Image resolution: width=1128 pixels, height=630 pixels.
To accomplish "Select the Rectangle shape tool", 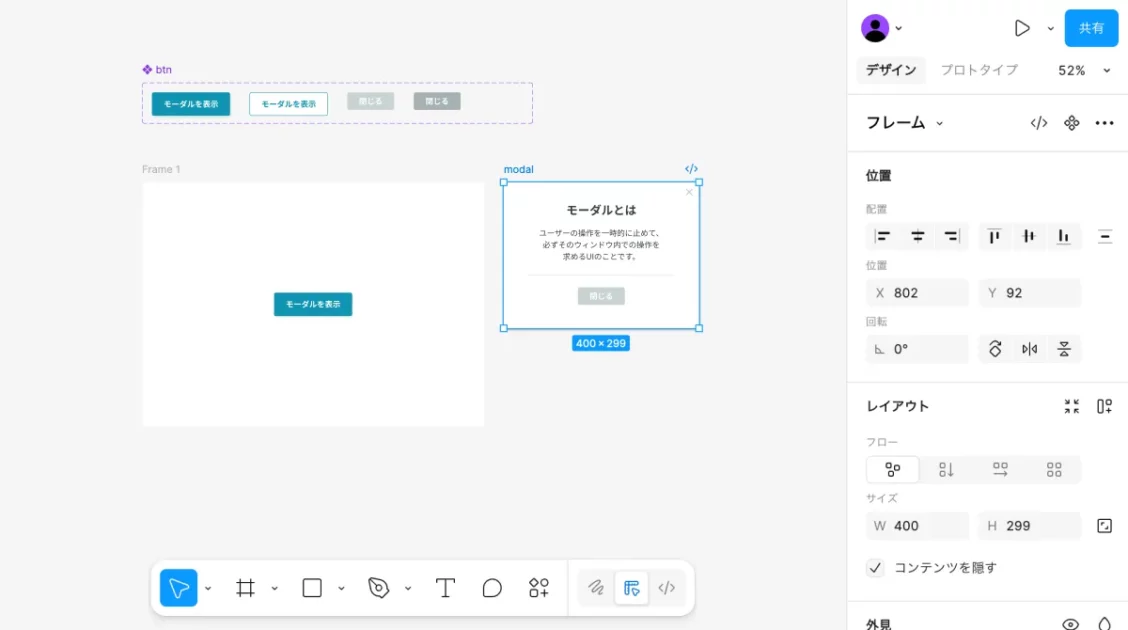I will (312, 588).
